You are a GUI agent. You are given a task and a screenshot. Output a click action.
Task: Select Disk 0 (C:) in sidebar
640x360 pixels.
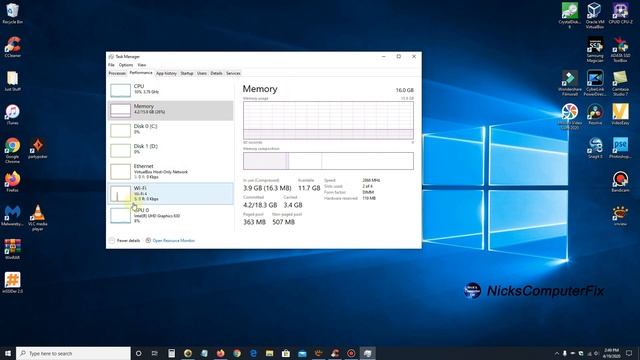pos(171,130)
